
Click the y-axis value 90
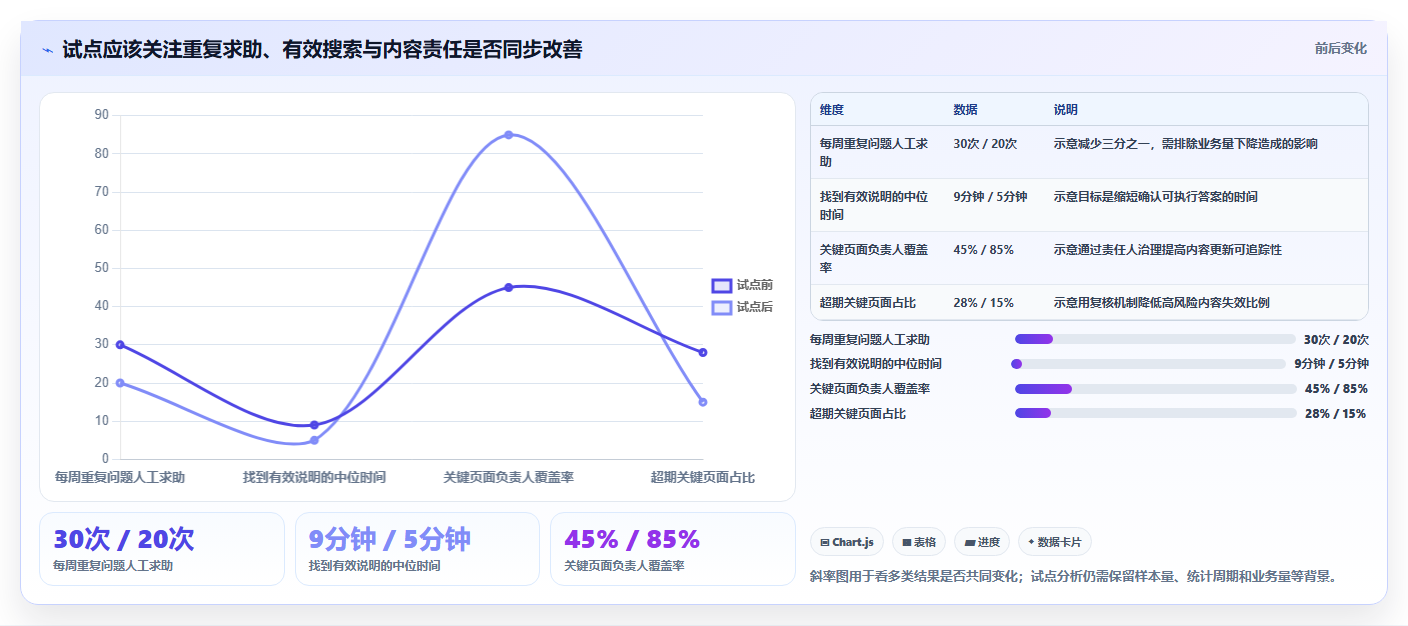coord(101,115)
